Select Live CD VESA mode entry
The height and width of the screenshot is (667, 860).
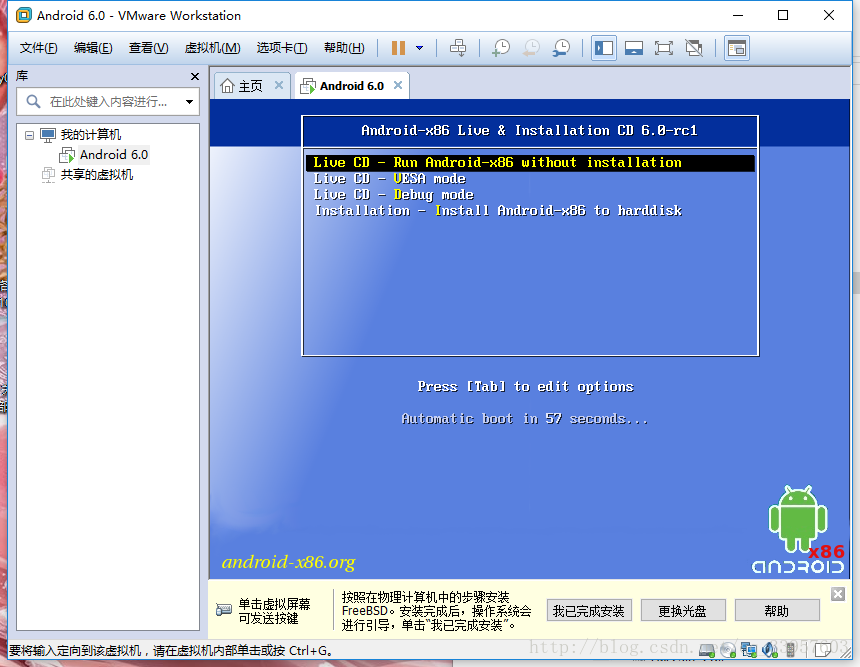click(390, 179)
